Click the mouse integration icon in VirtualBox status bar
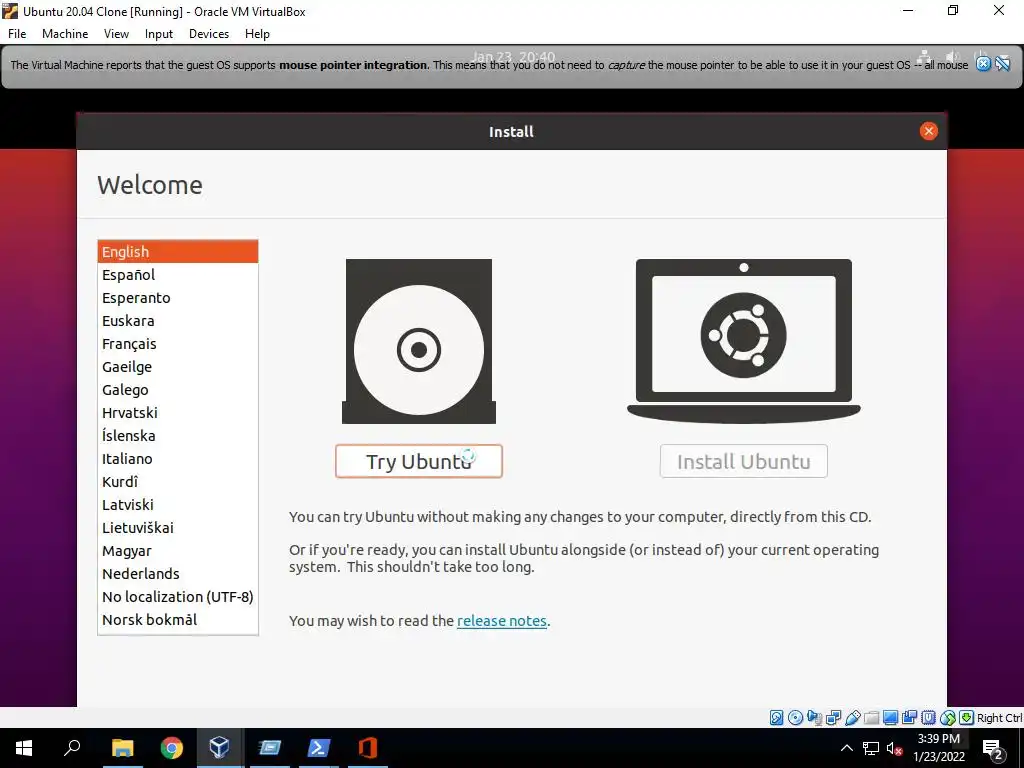Image resolution: width=1024 pixels, height=768 pixels. [x=948, y=718]
